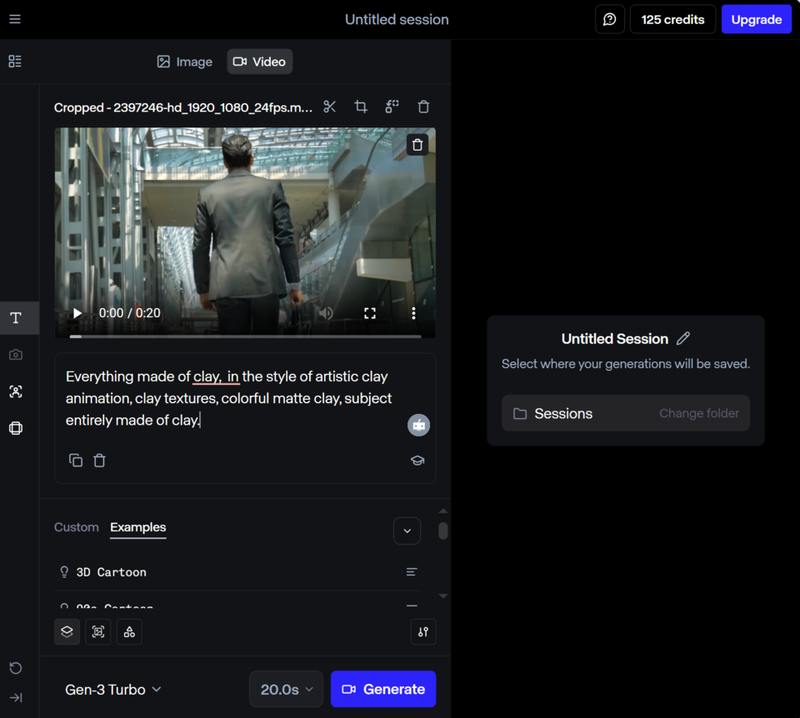Switch to the Custom tab
The width and height of the screenshot is (800, 718).
(76, 527)
